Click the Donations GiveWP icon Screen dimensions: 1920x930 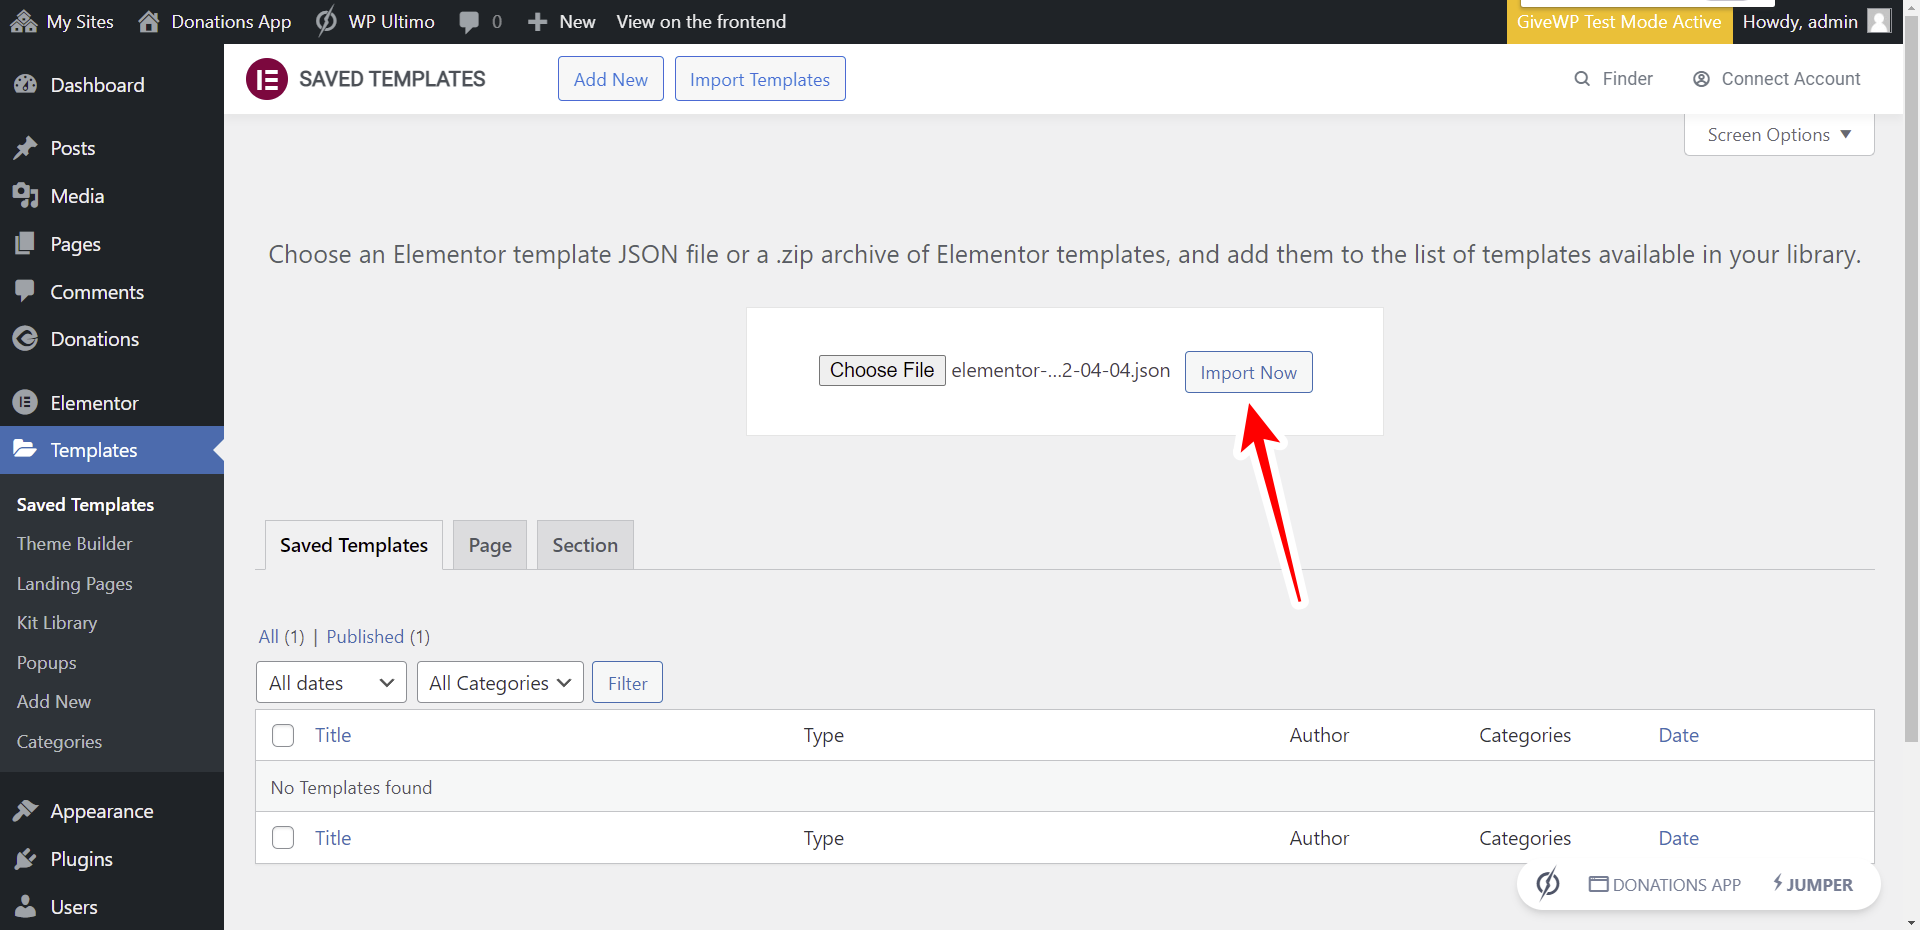(25, 339)
